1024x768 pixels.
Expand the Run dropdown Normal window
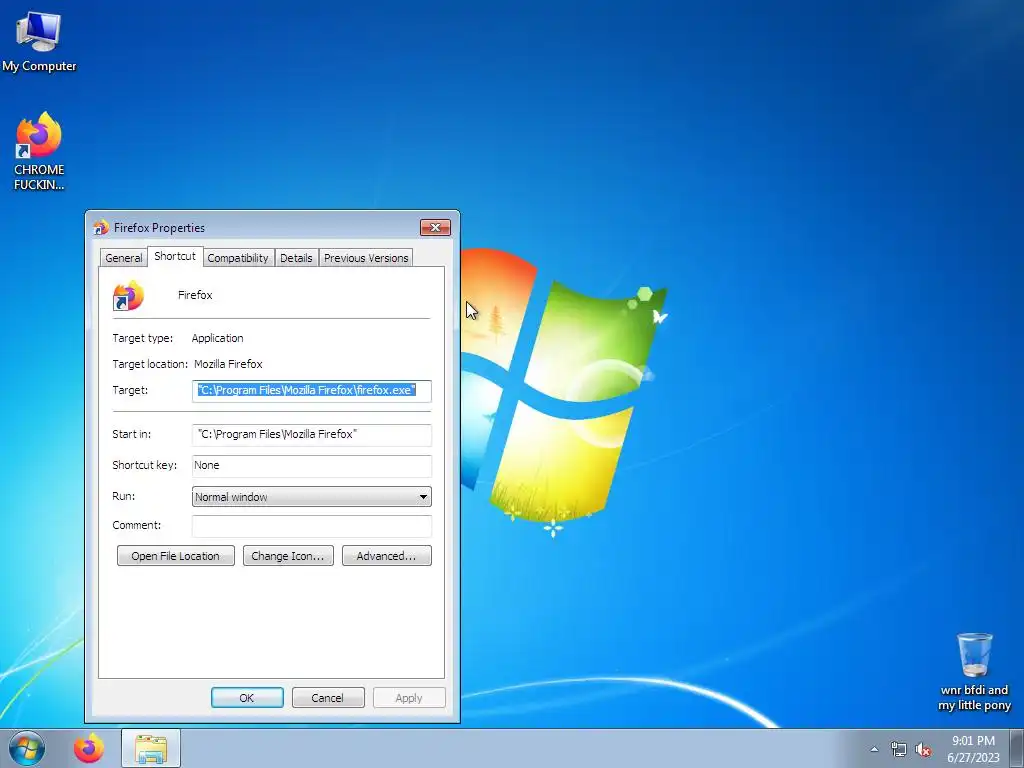pyautogui.click(x=312, y=497)
